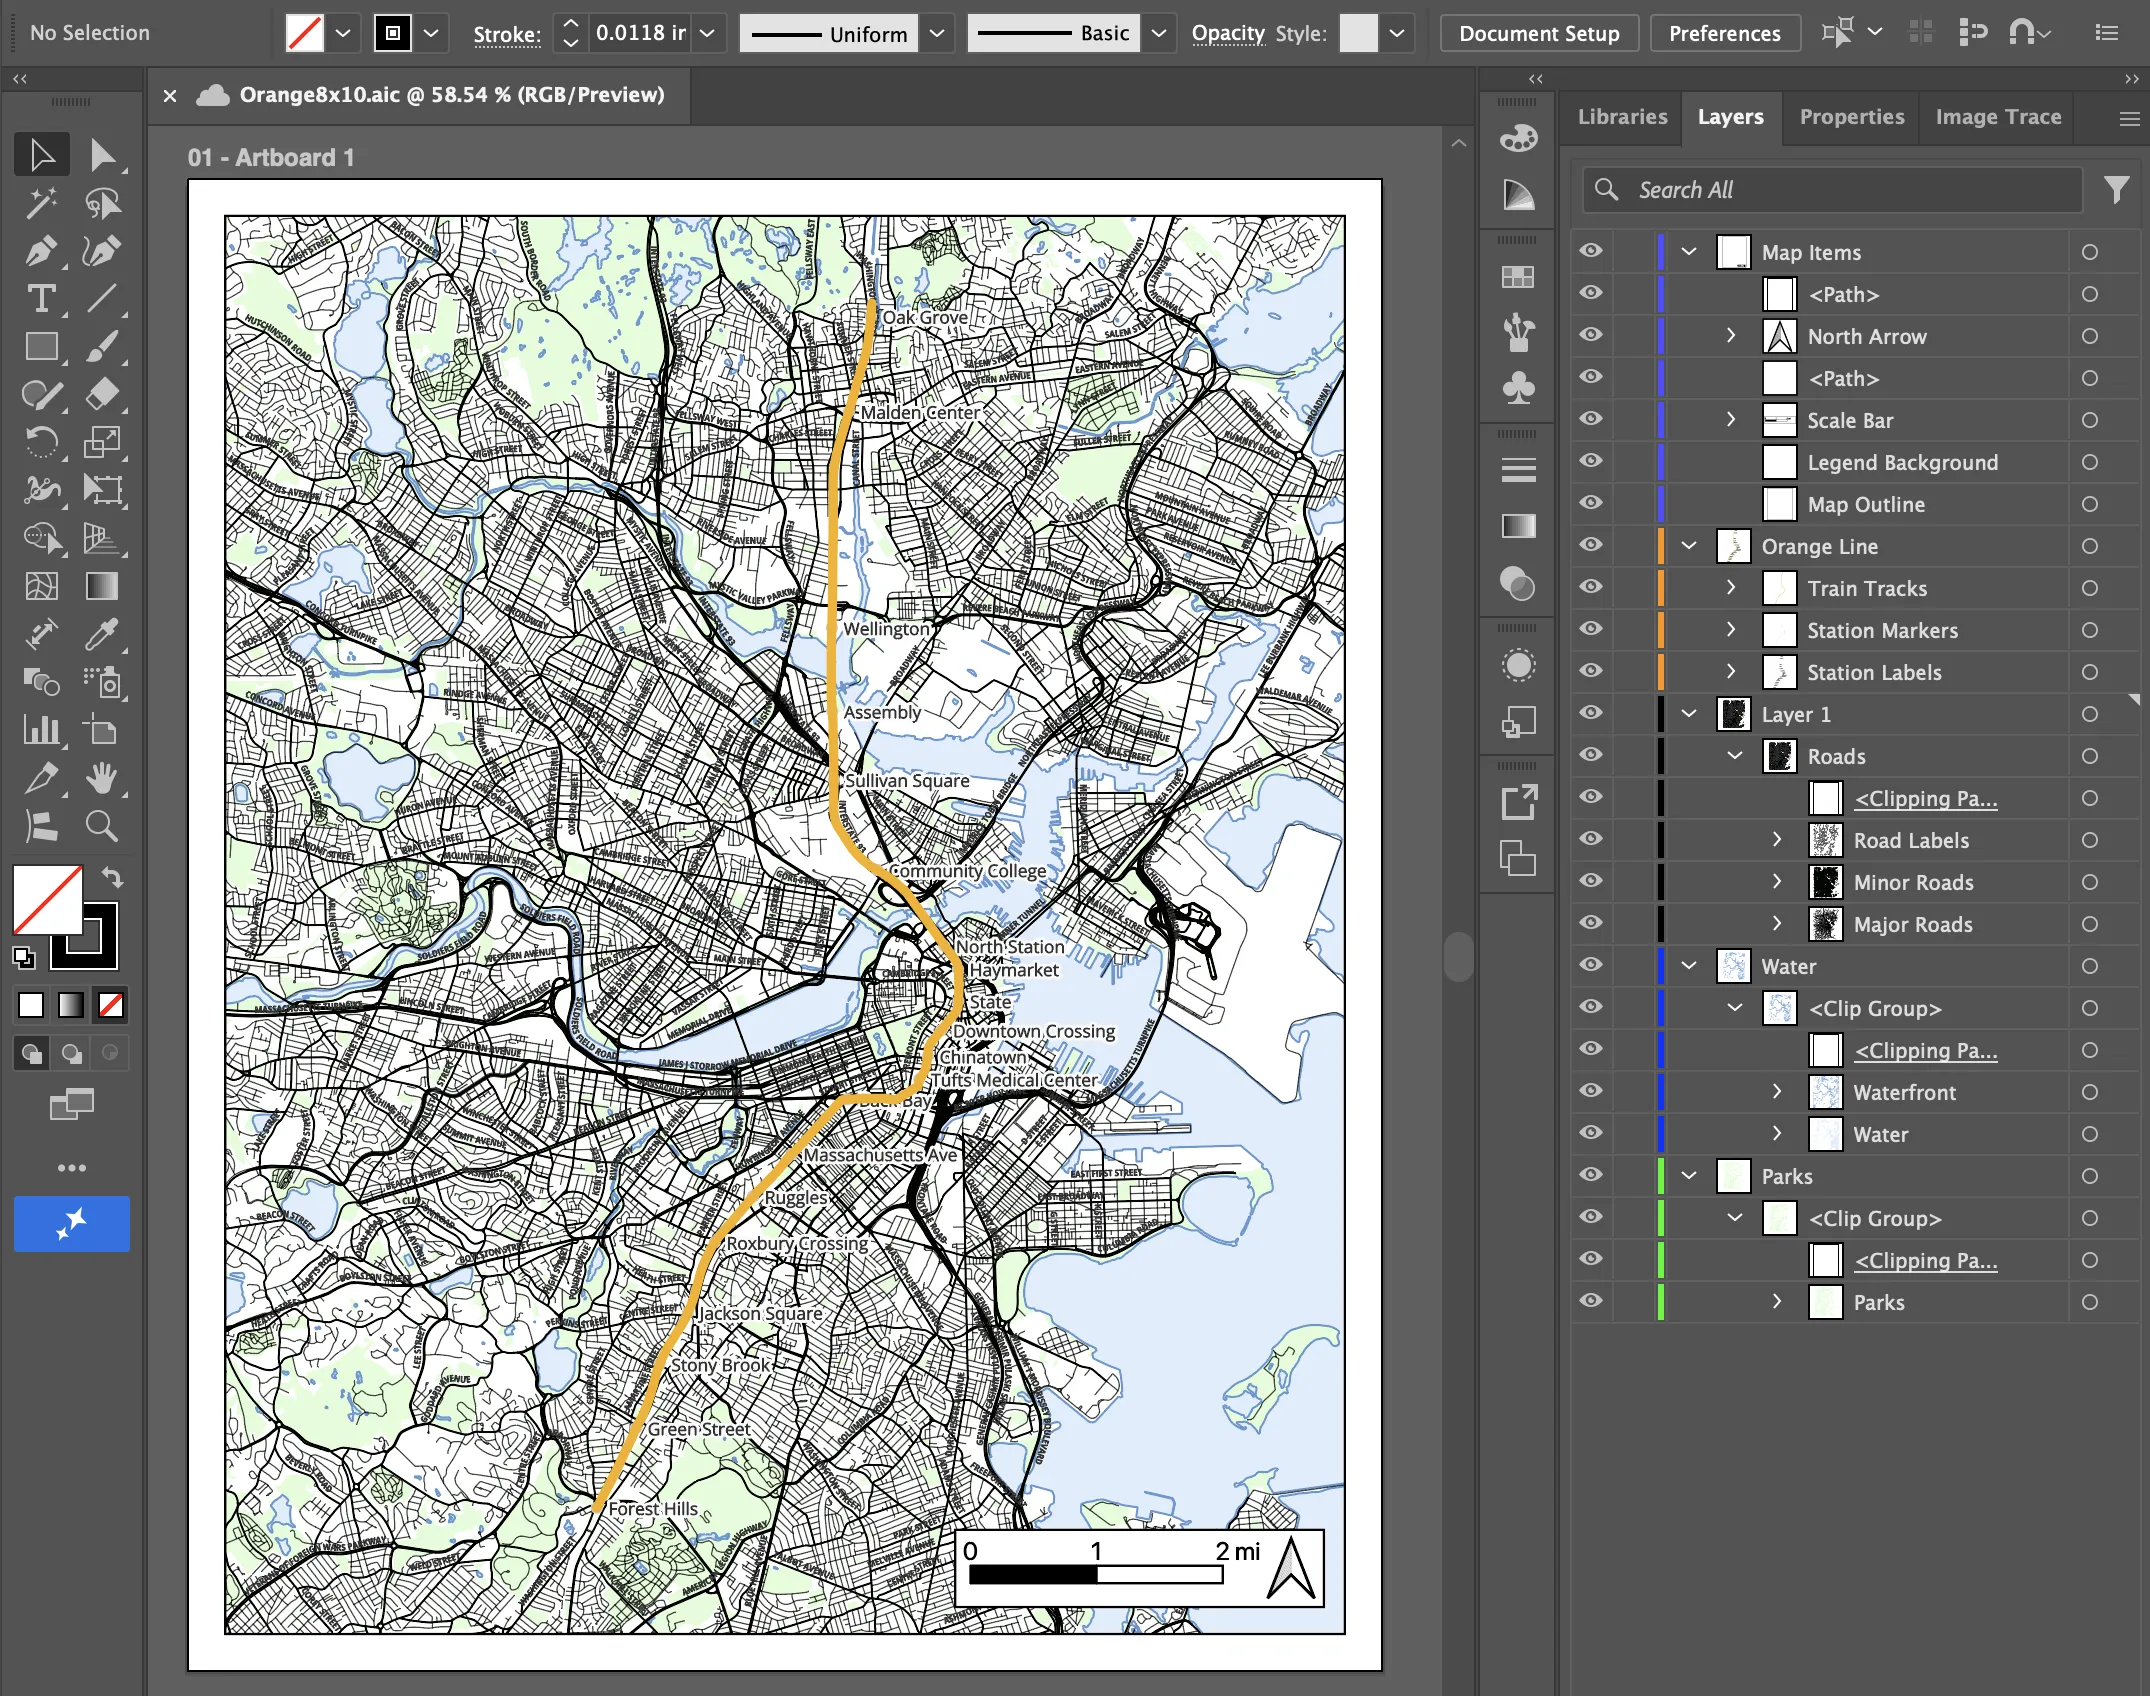Open the Fill color dropdown arrow
This screenshot has height=1696, width=2150.
[343, 33]
